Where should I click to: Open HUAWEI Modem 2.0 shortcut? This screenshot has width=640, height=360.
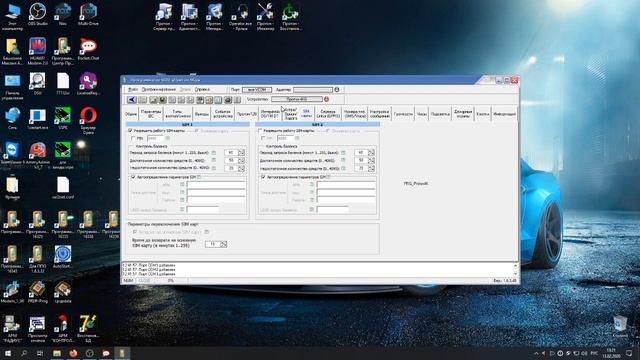(38, 51)
